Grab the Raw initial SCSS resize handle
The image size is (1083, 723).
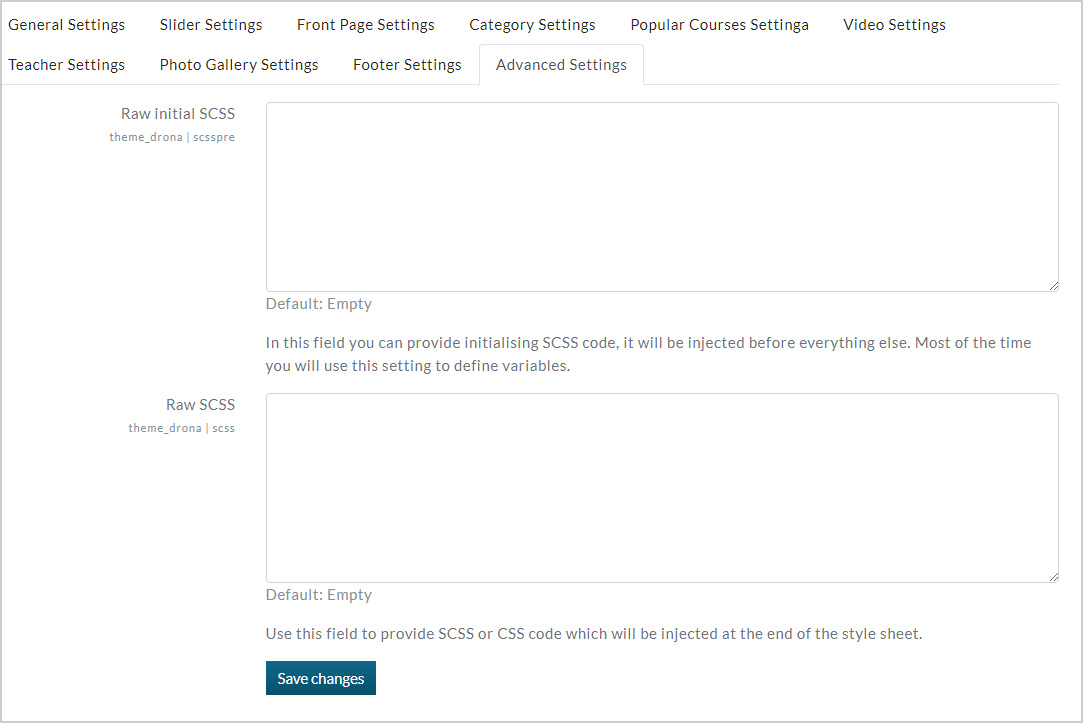point(1053,286)
